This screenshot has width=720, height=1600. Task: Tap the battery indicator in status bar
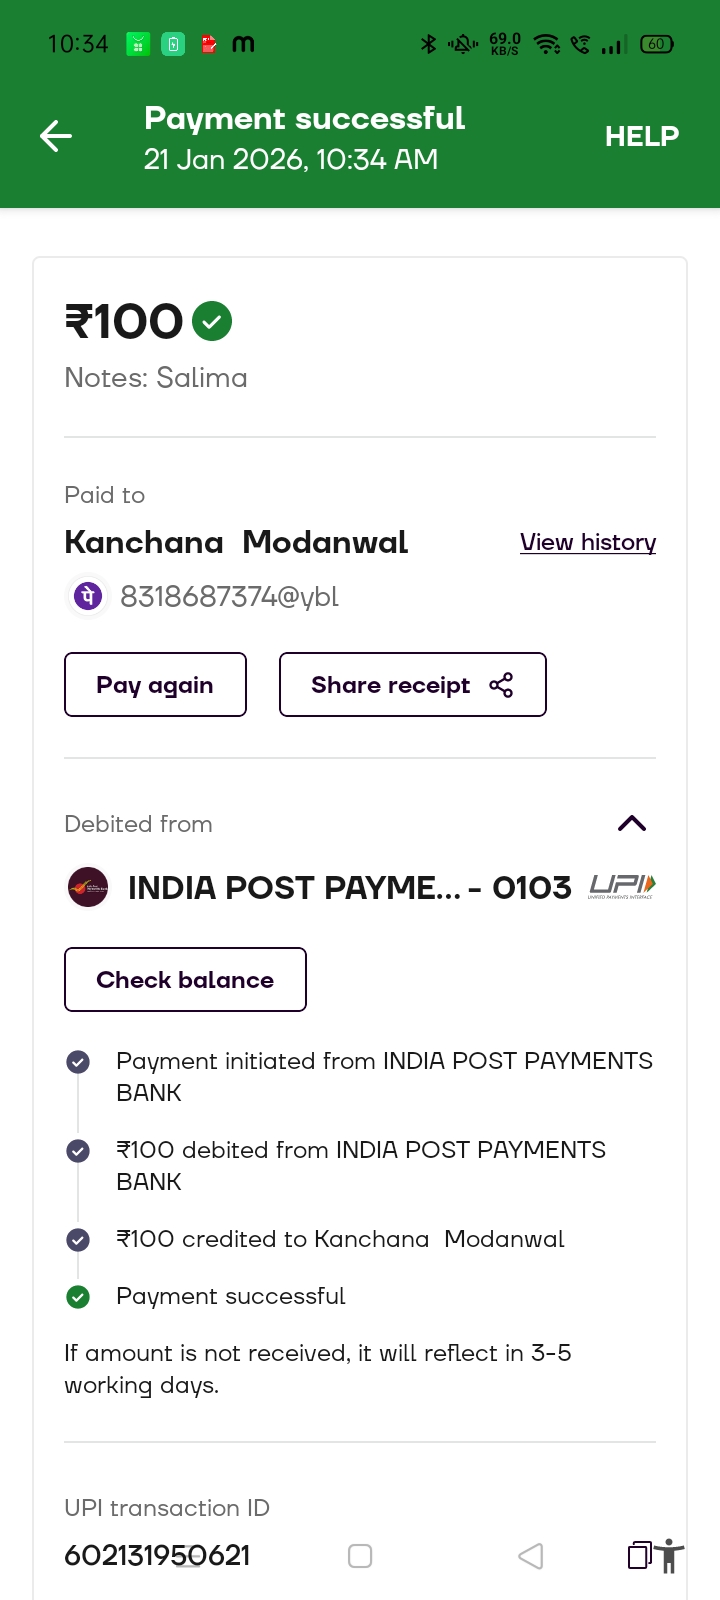[x=657, y=44]
